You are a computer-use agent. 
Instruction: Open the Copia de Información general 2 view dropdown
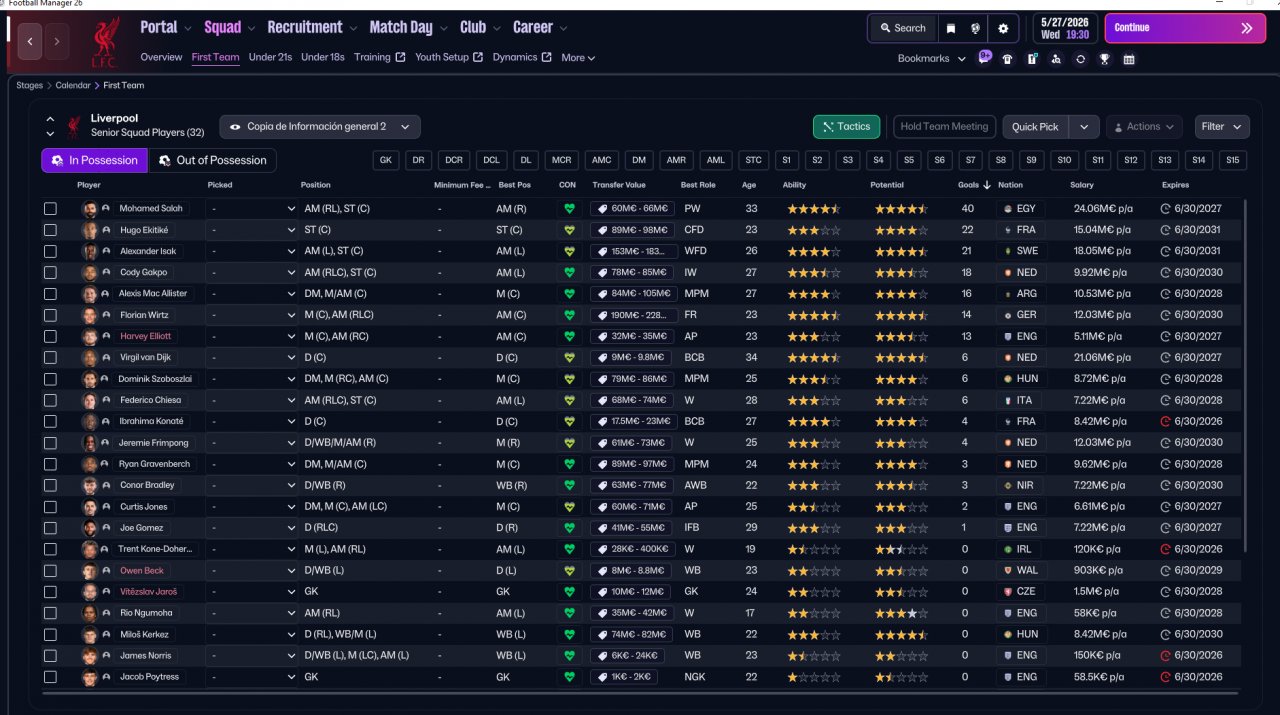pos(320,127)
